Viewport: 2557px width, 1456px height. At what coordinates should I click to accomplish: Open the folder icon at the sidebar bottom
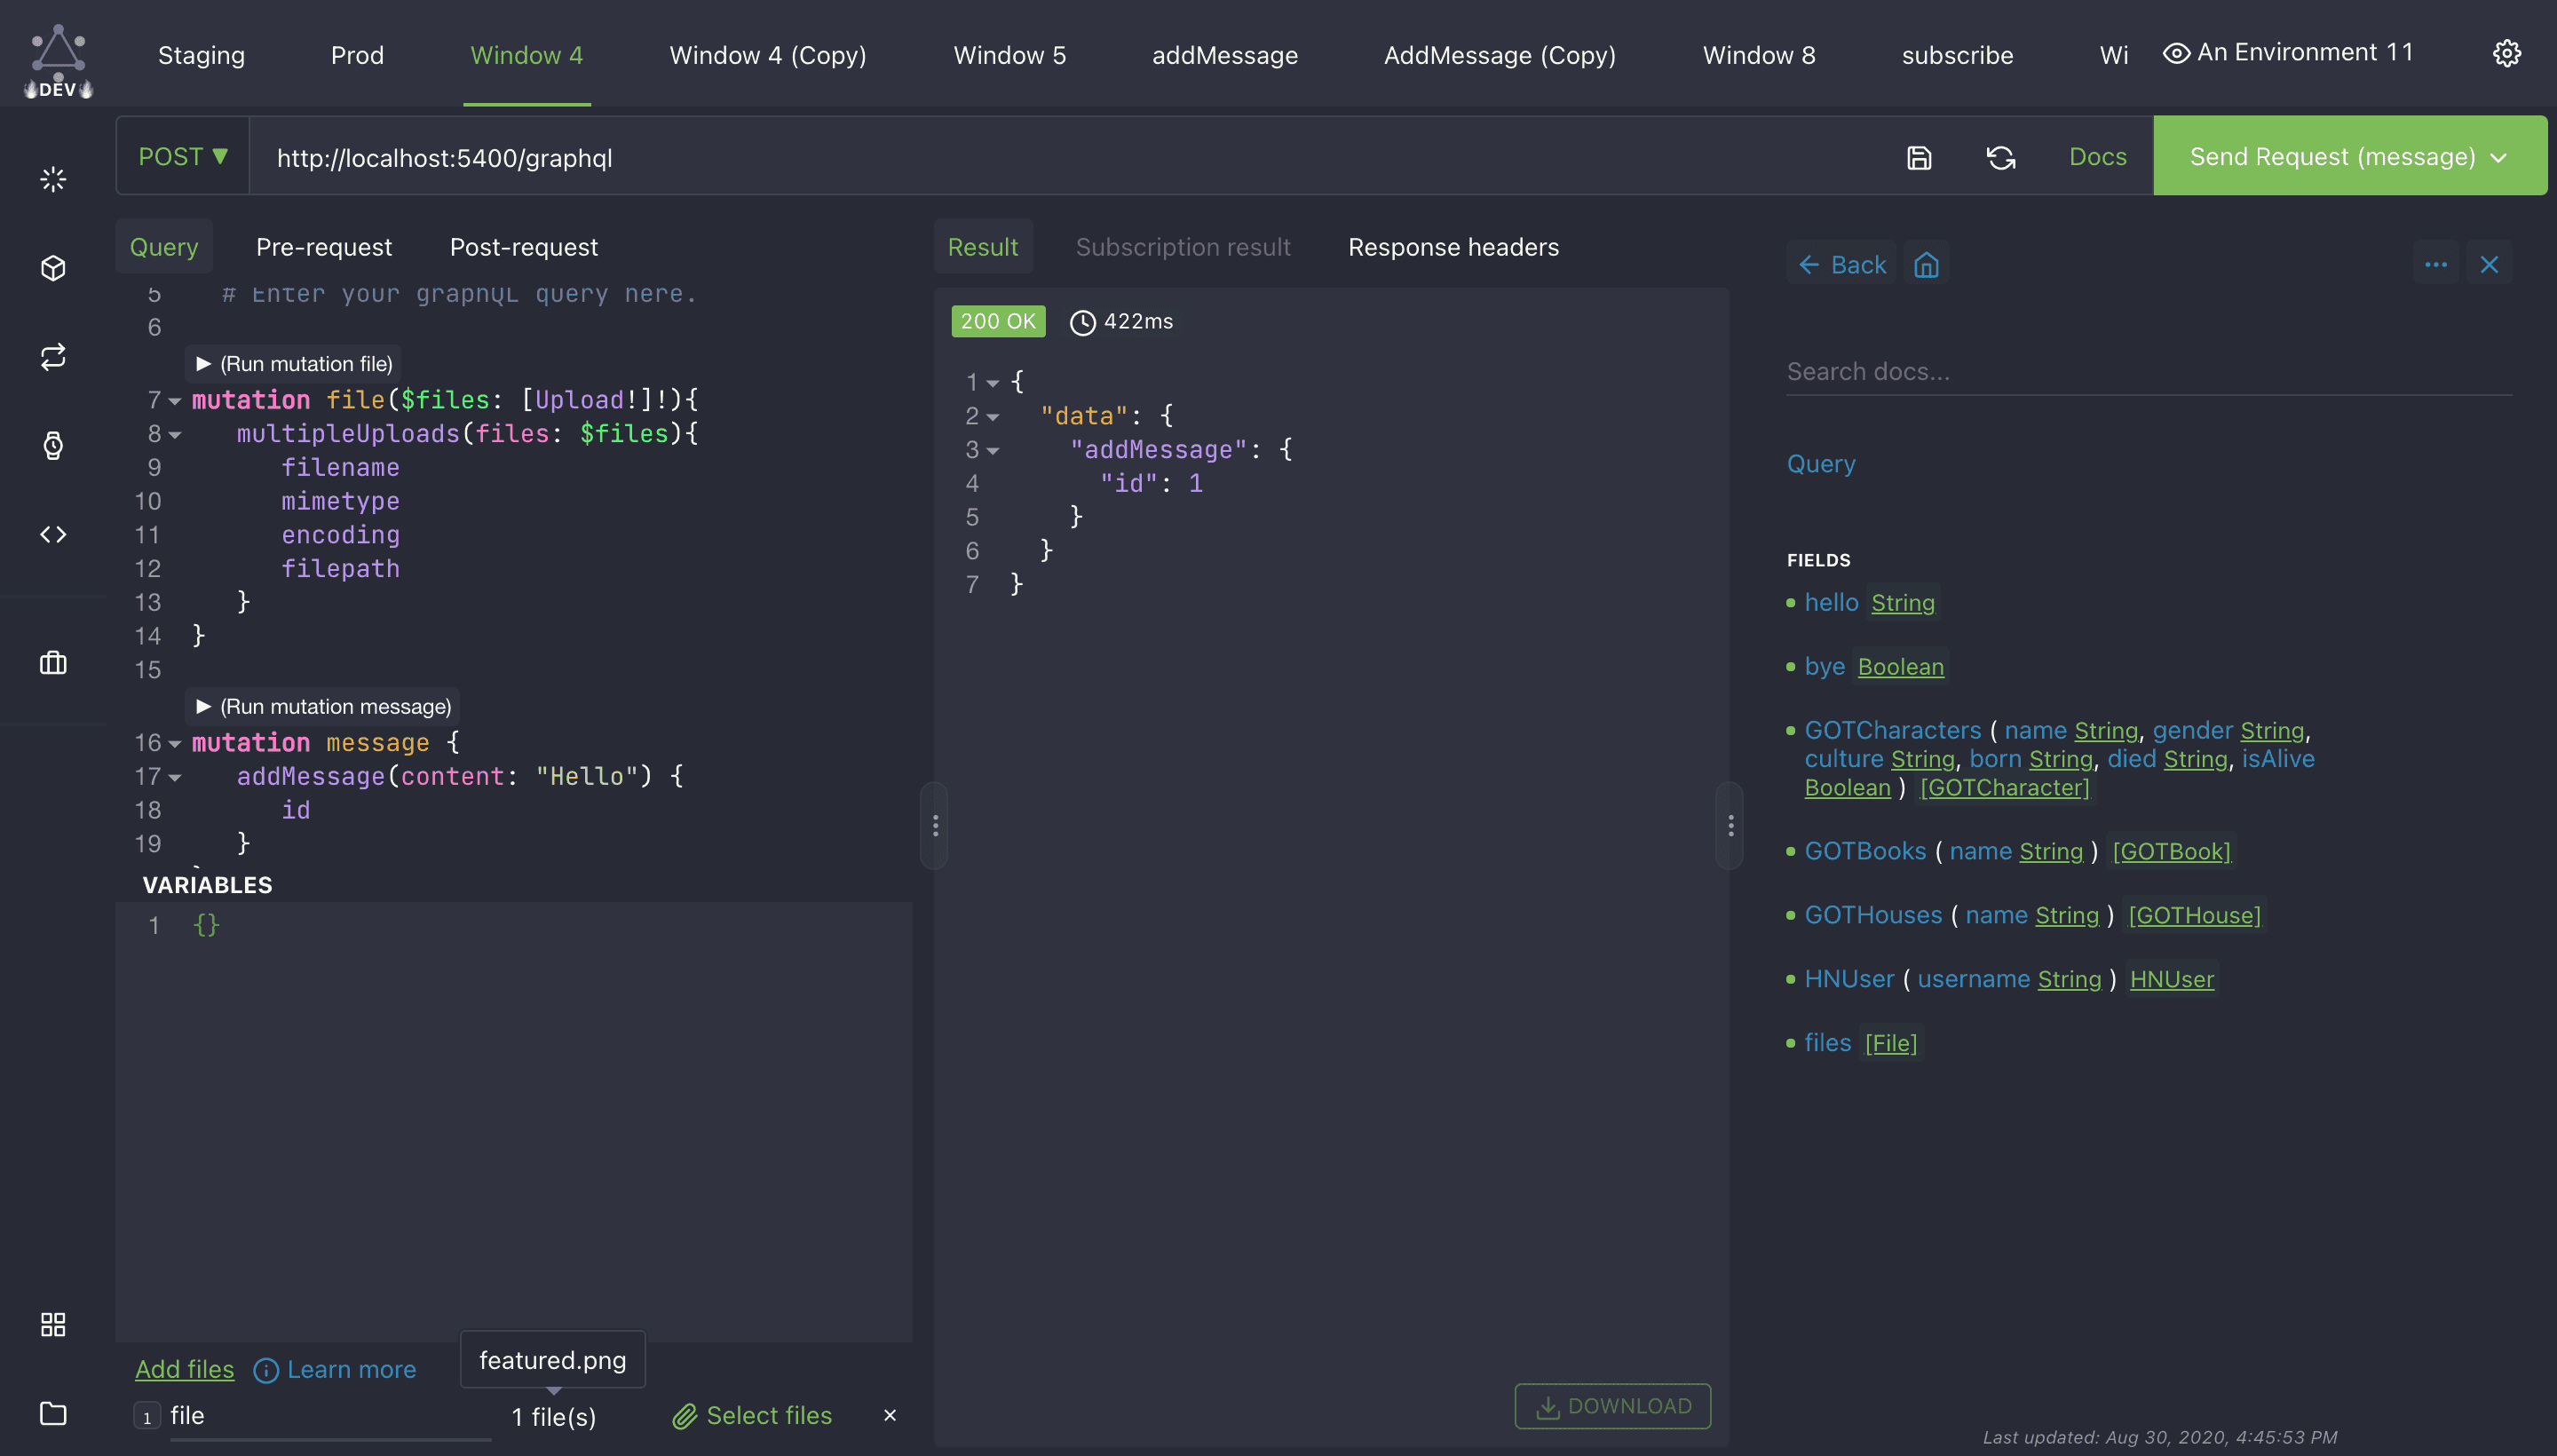click(52, 1413)
